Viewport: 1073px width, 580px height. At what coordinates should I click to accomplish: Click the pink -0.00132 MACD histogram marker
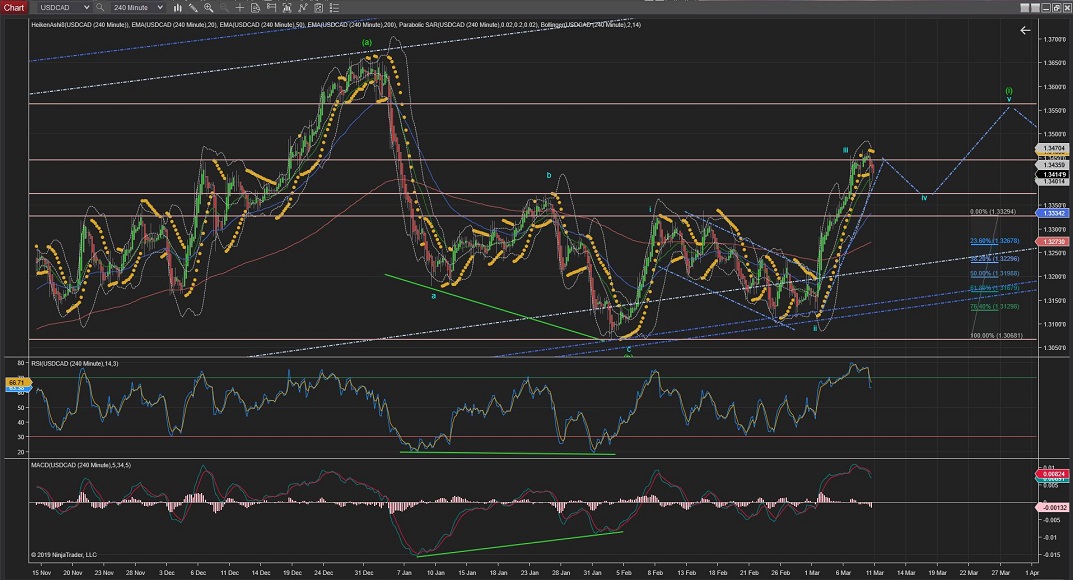click(x=1053, y=508)
